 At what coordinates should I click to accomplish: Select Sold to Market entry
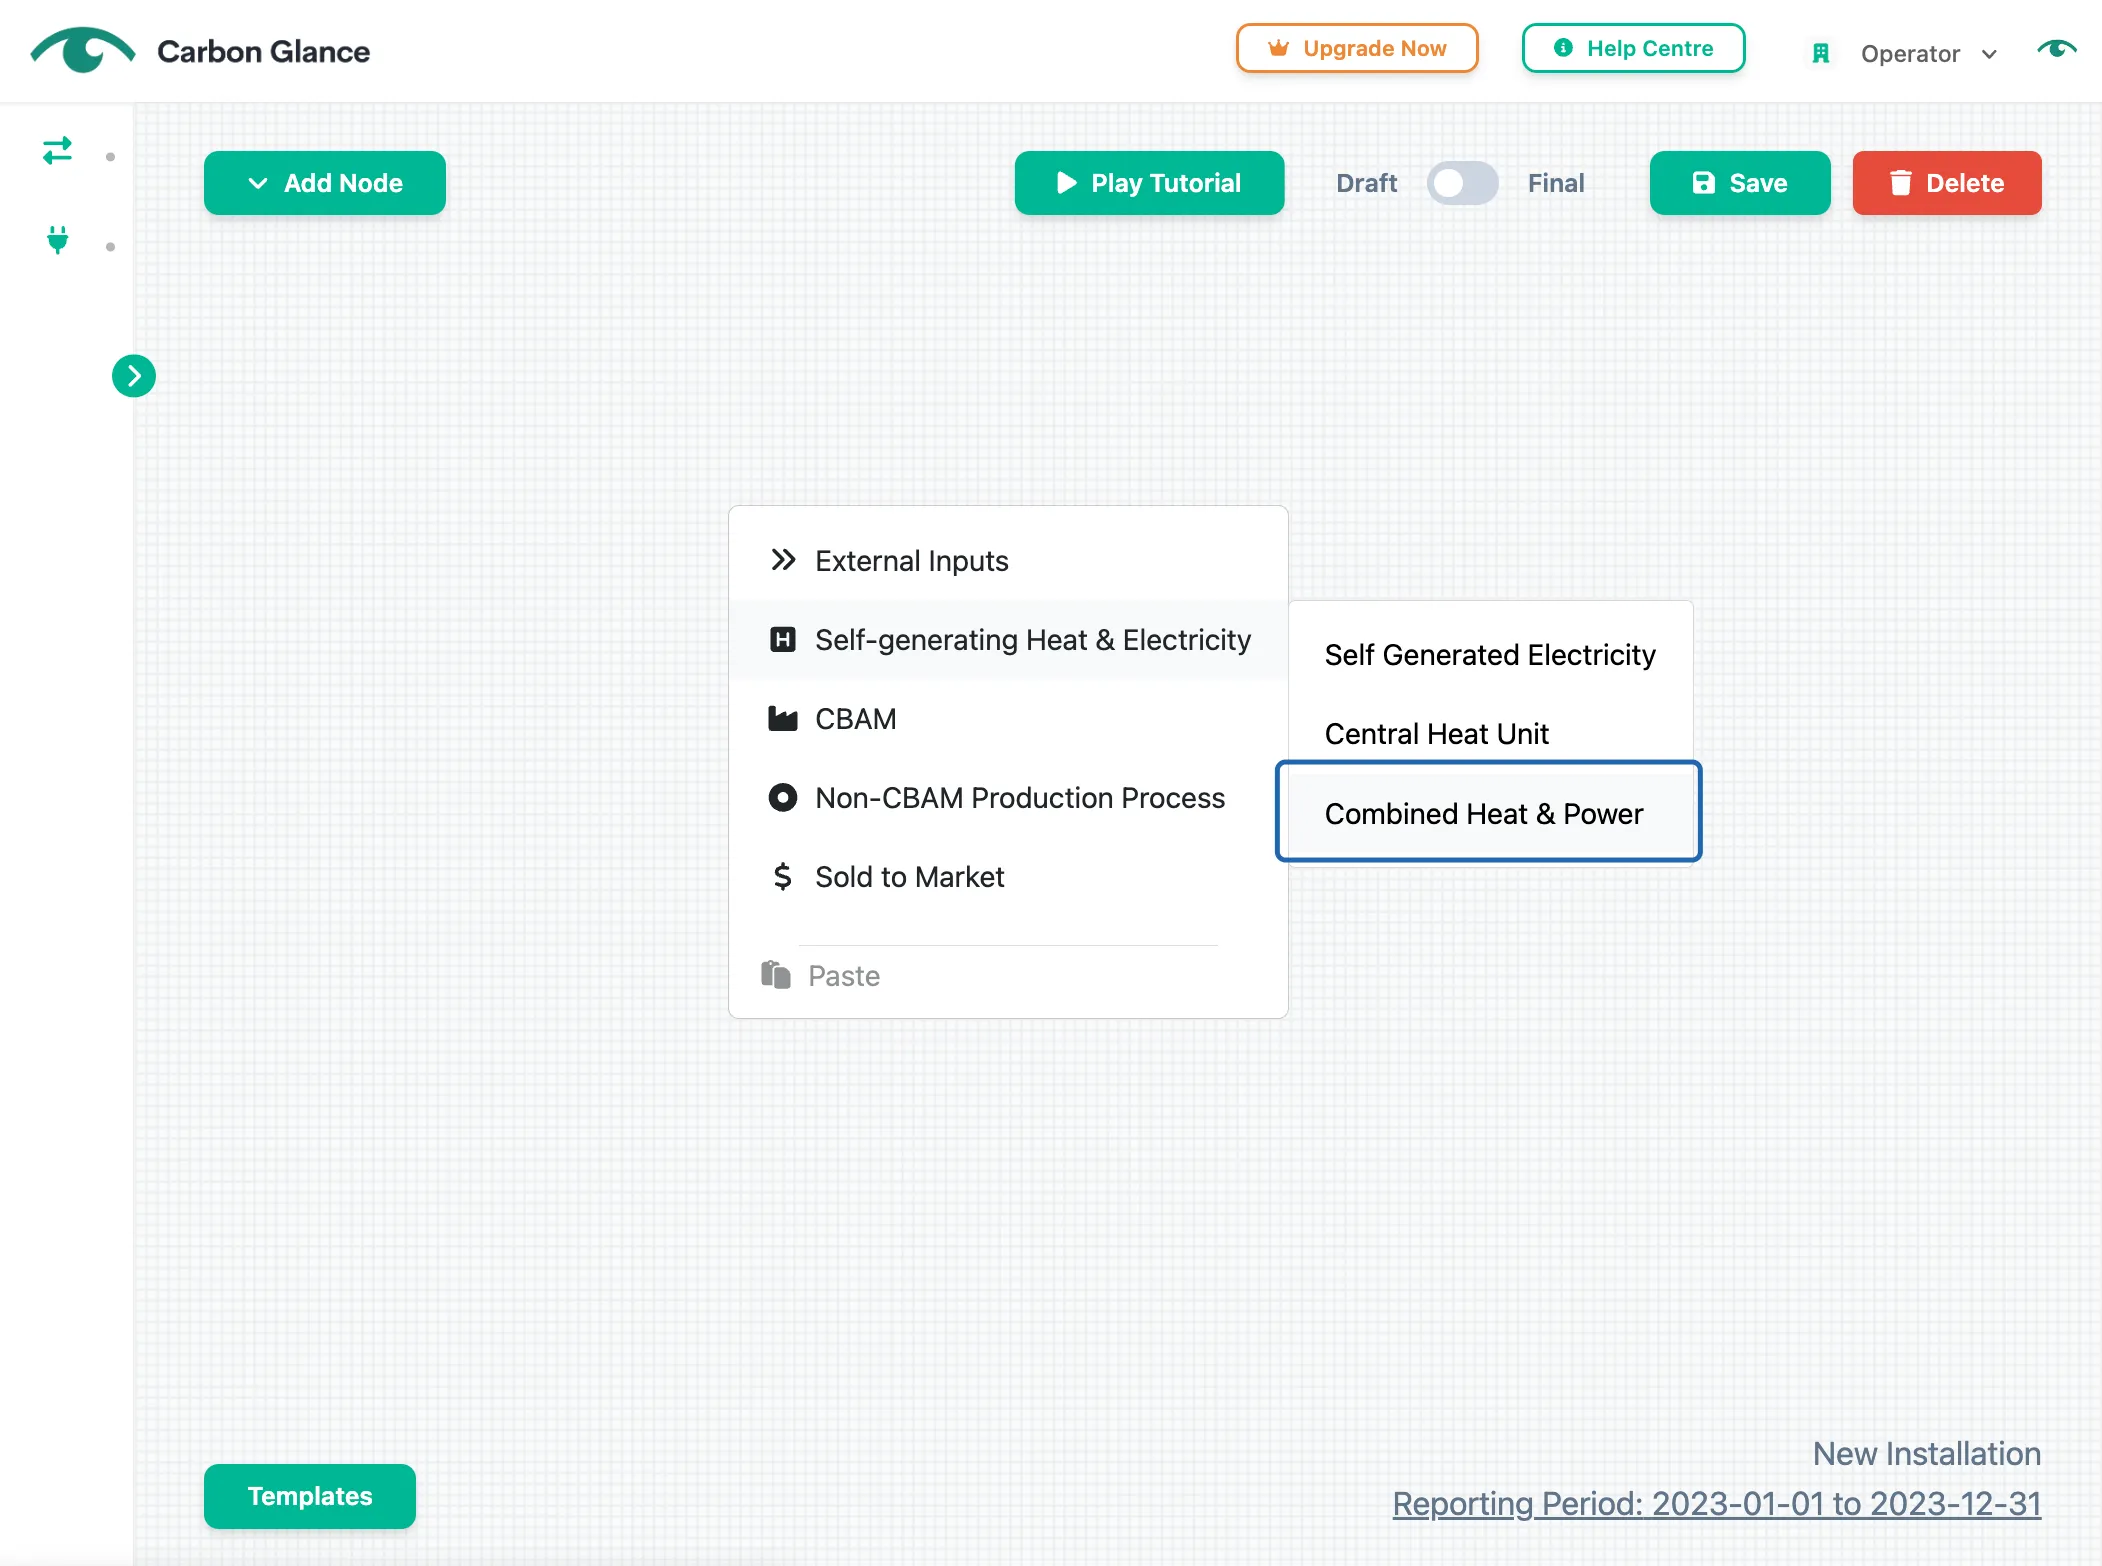(1008, 877)
